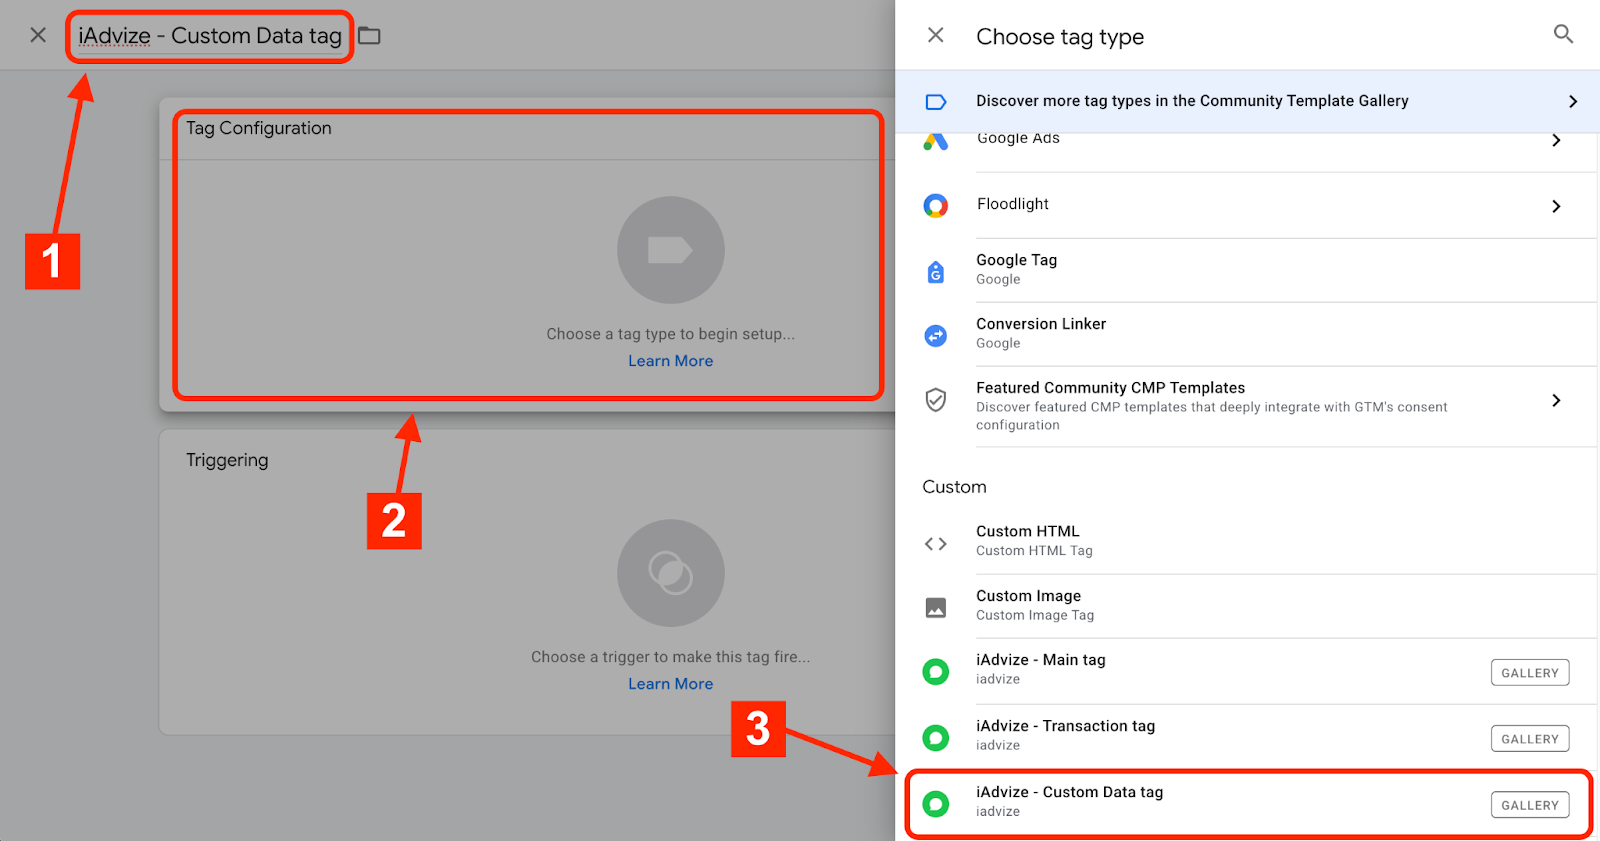The image size is (1600, 841).
Task: Click the trigger placeholder icon in Triggering
Action: coord(670,573)
